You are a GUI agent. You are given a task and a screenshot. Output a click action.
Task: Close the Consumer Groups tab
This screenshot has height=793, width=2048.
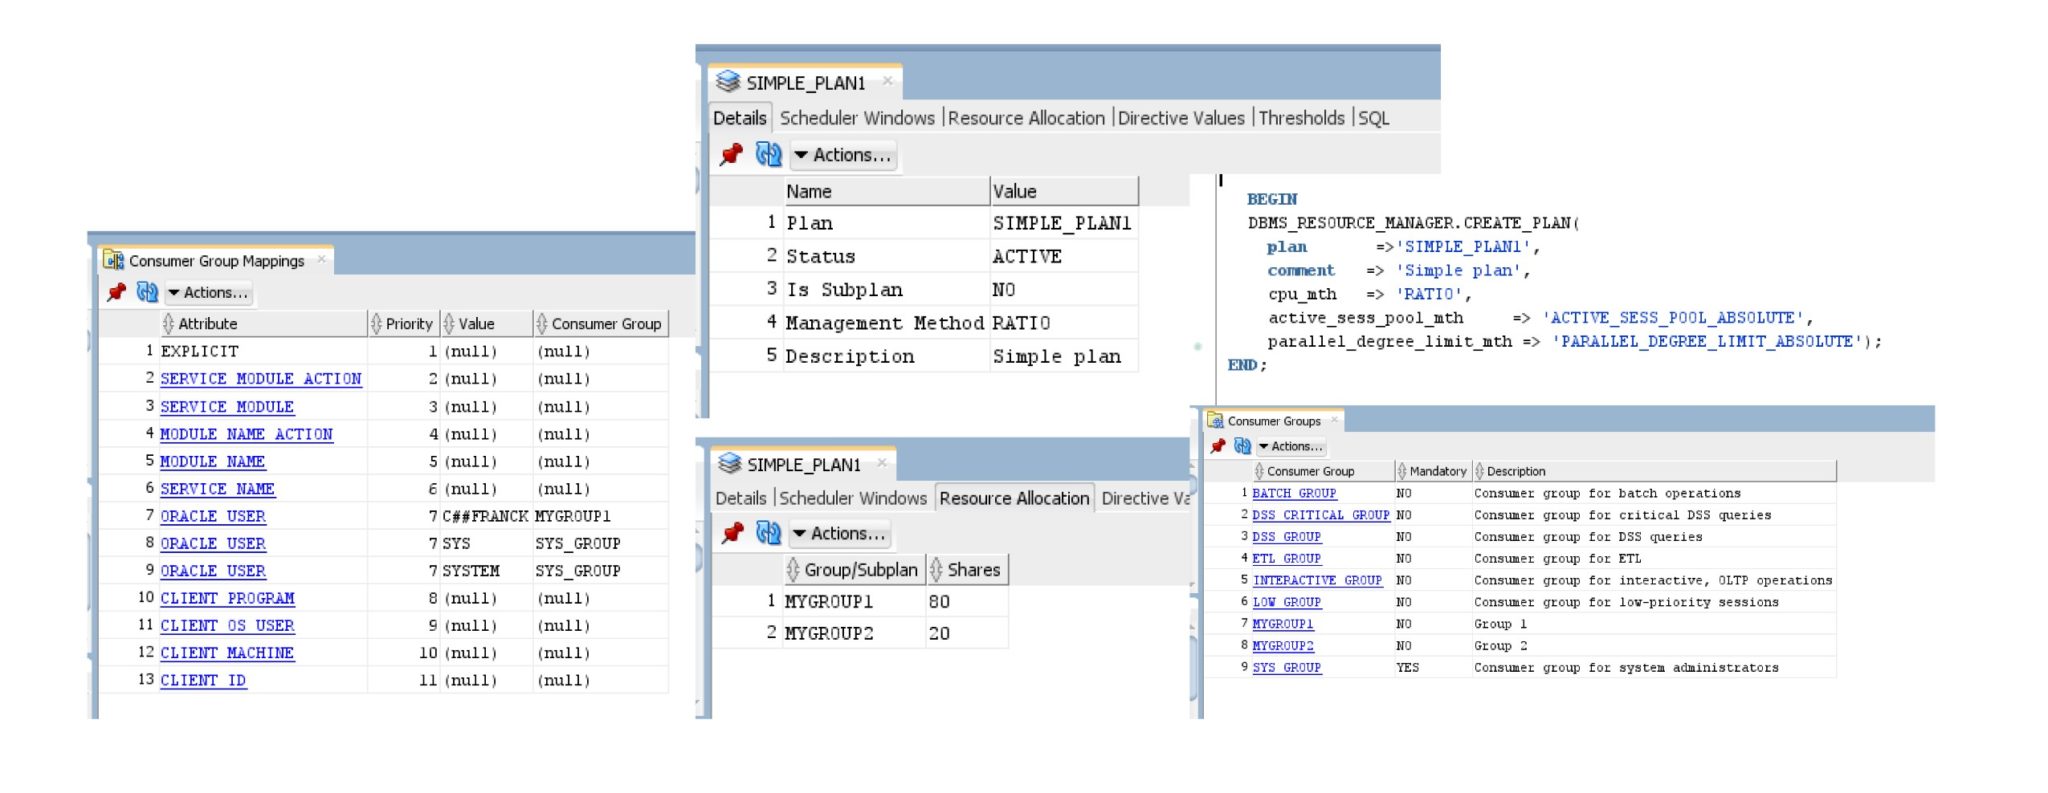tap(1334, 420)
